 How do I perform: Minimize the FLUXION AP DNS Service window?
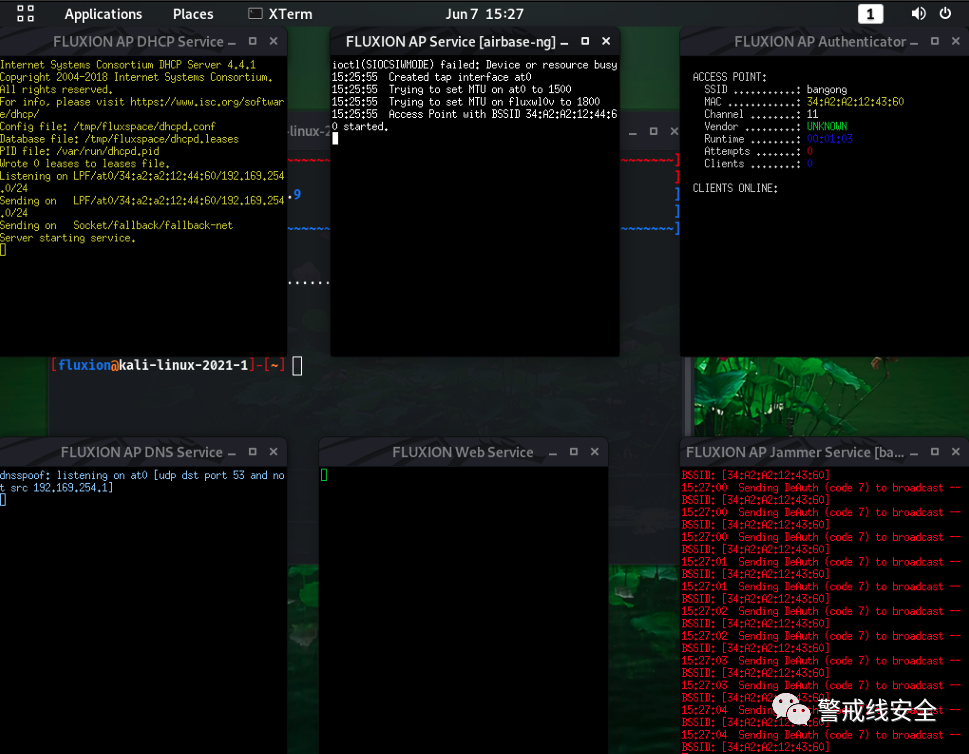[232, 453]
